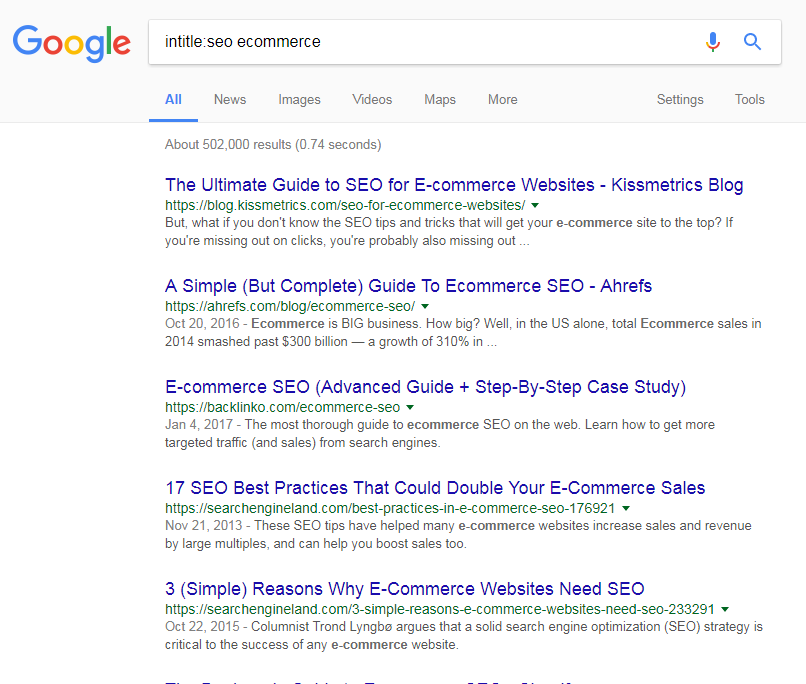Start voice search with the microphone icon
Viewport: 806px width, 684px height.
tap(712, 42)
